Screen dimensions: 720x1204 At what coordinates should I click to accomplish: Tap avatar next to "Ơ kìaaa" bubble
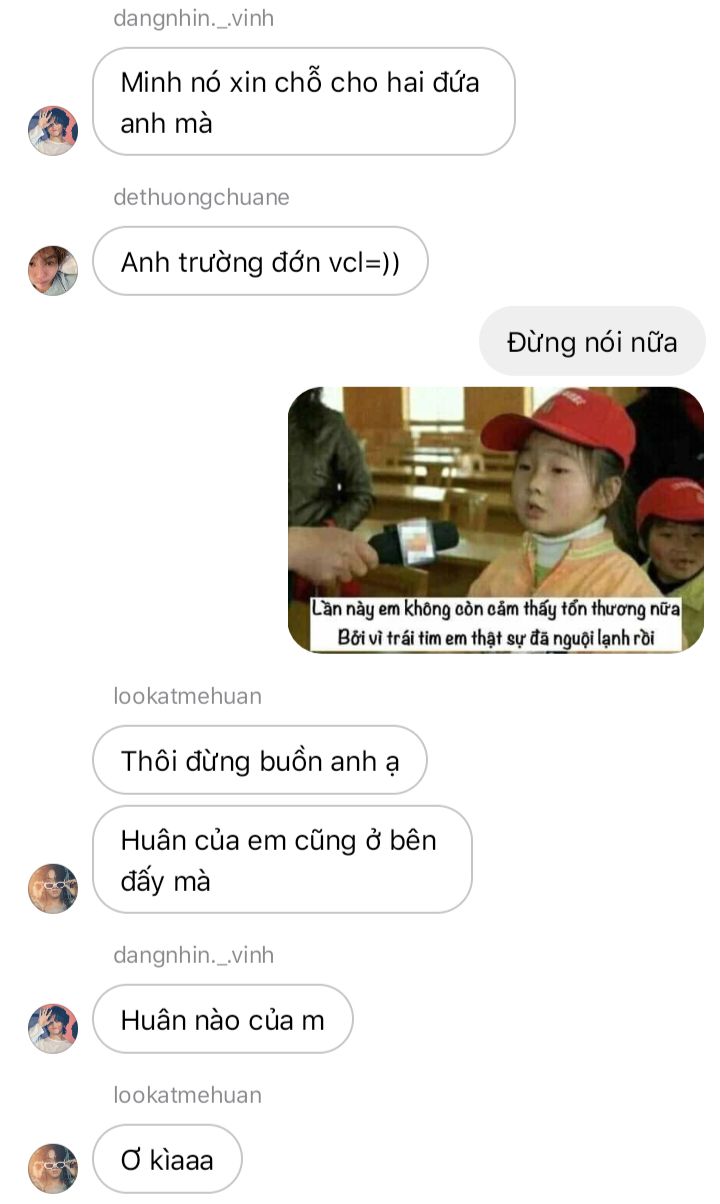[x=53, y=1168]
